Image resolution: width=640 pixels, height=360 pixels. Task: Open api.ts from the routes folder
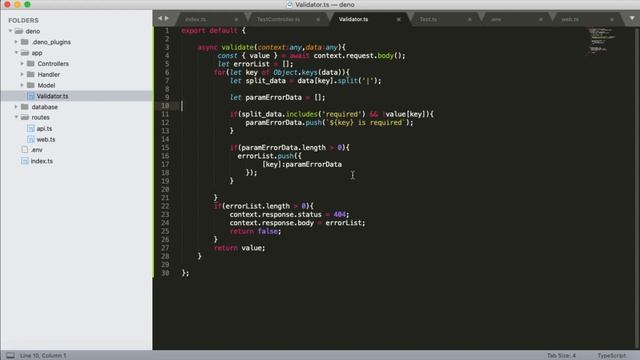(44, 129)
